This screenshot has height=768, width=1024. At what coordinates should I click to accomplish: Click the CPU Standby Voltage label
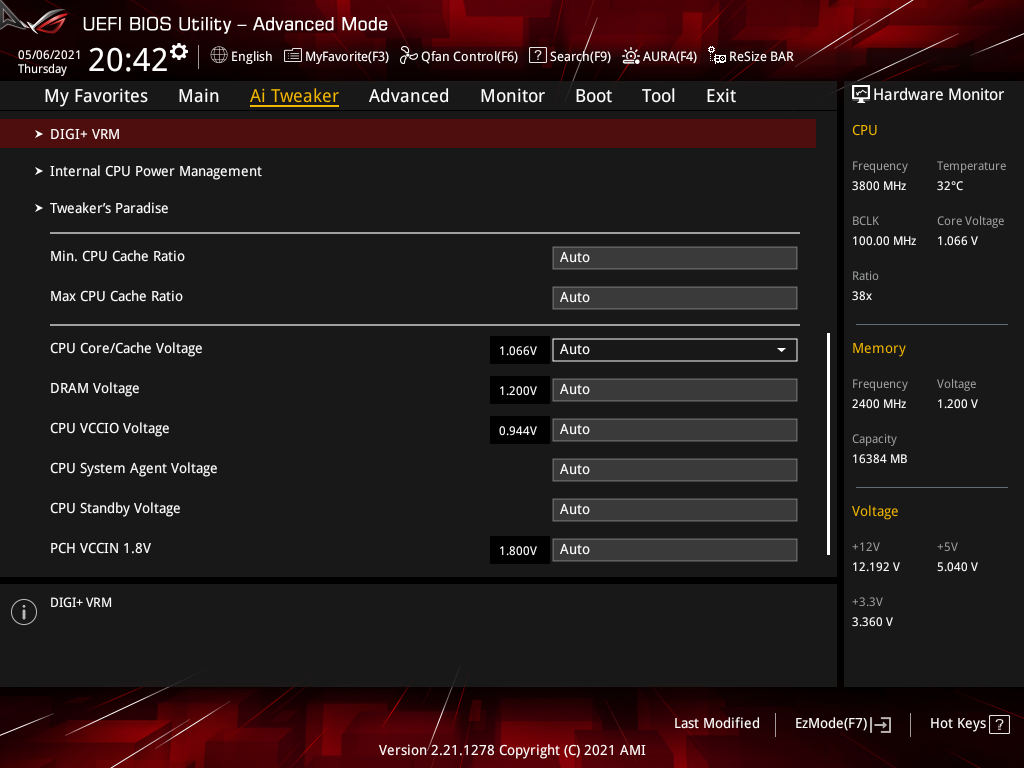(x=115, y=509)
